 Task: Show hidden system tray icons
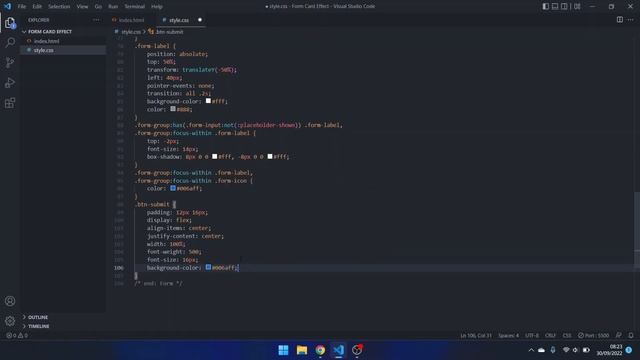click(x=531, y=350)
